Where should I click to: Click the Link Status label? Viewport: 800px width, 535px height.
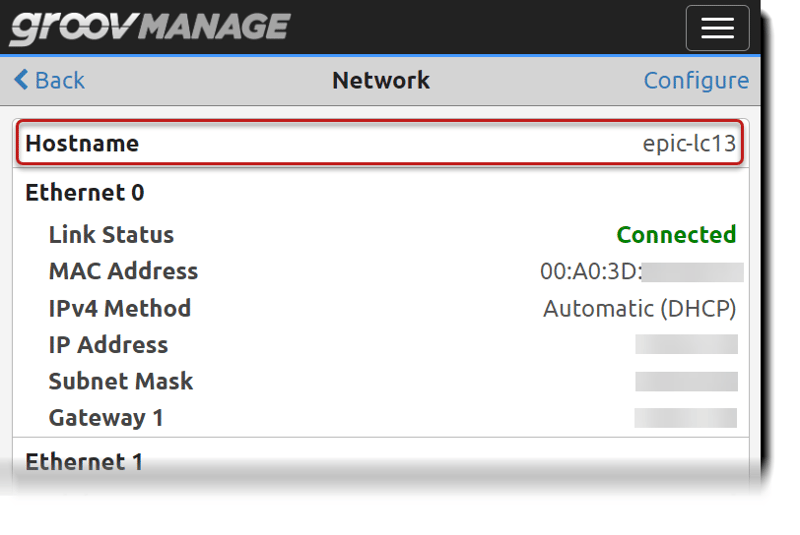click(111, 235)
